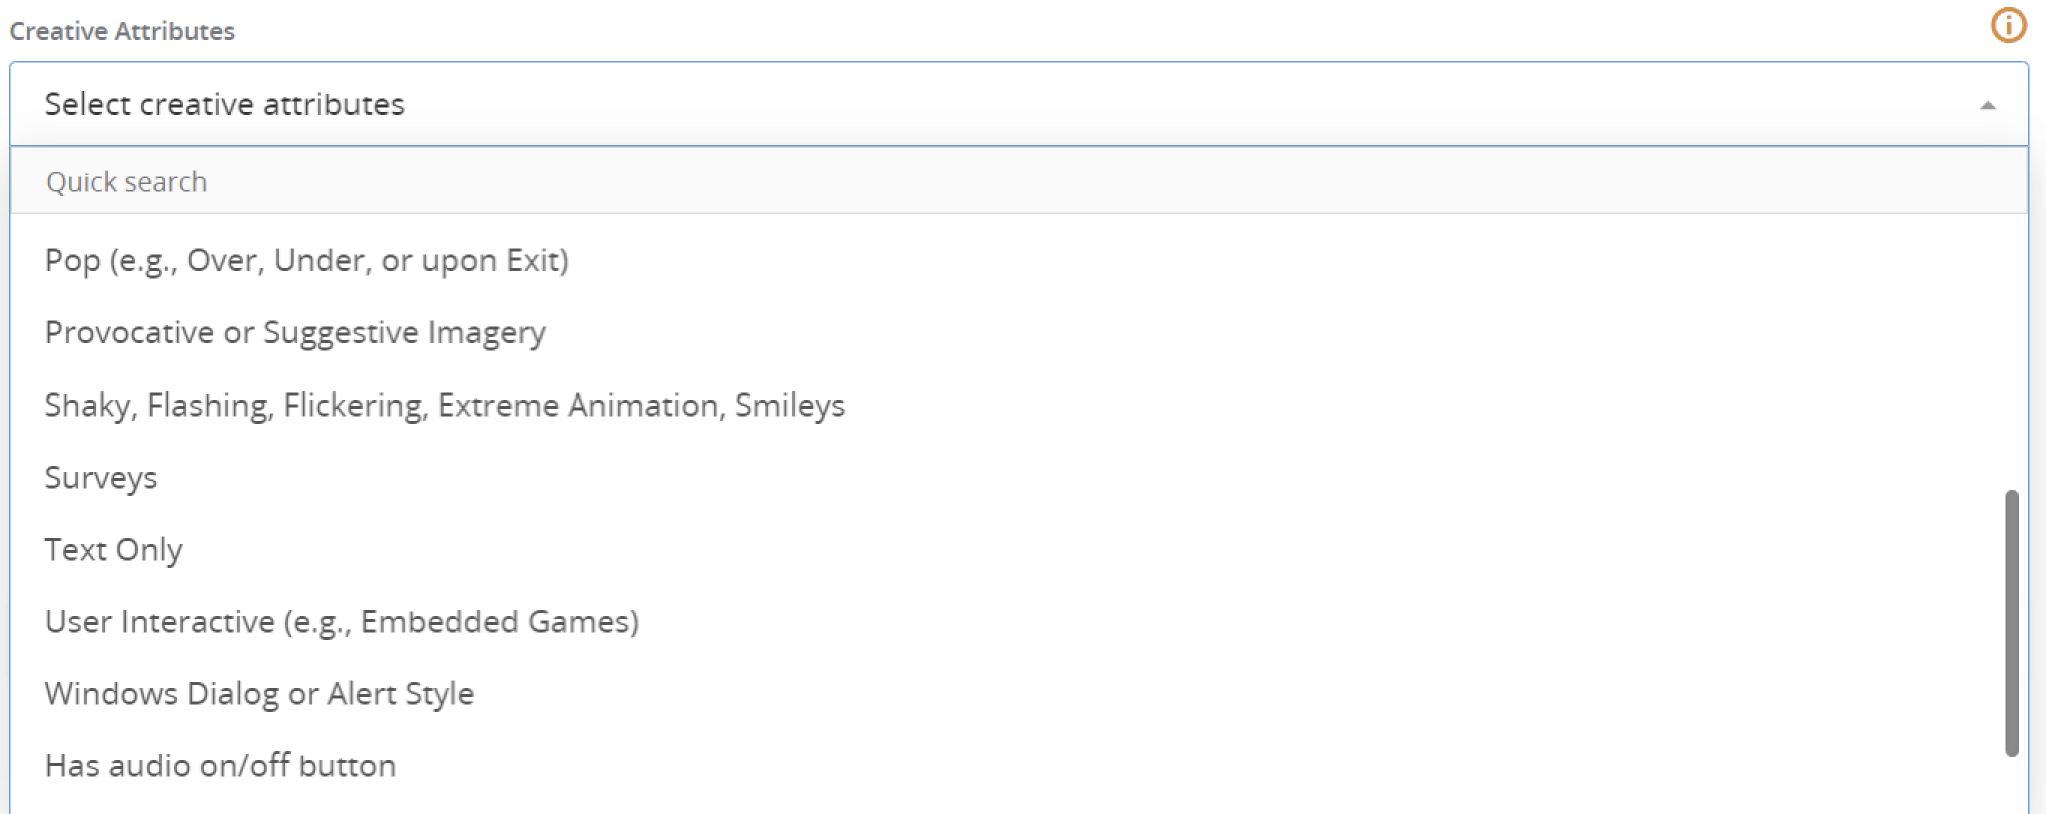2046x814 pixels.
Task: Pick Has audio on/off button option
Action: point(220,765)
